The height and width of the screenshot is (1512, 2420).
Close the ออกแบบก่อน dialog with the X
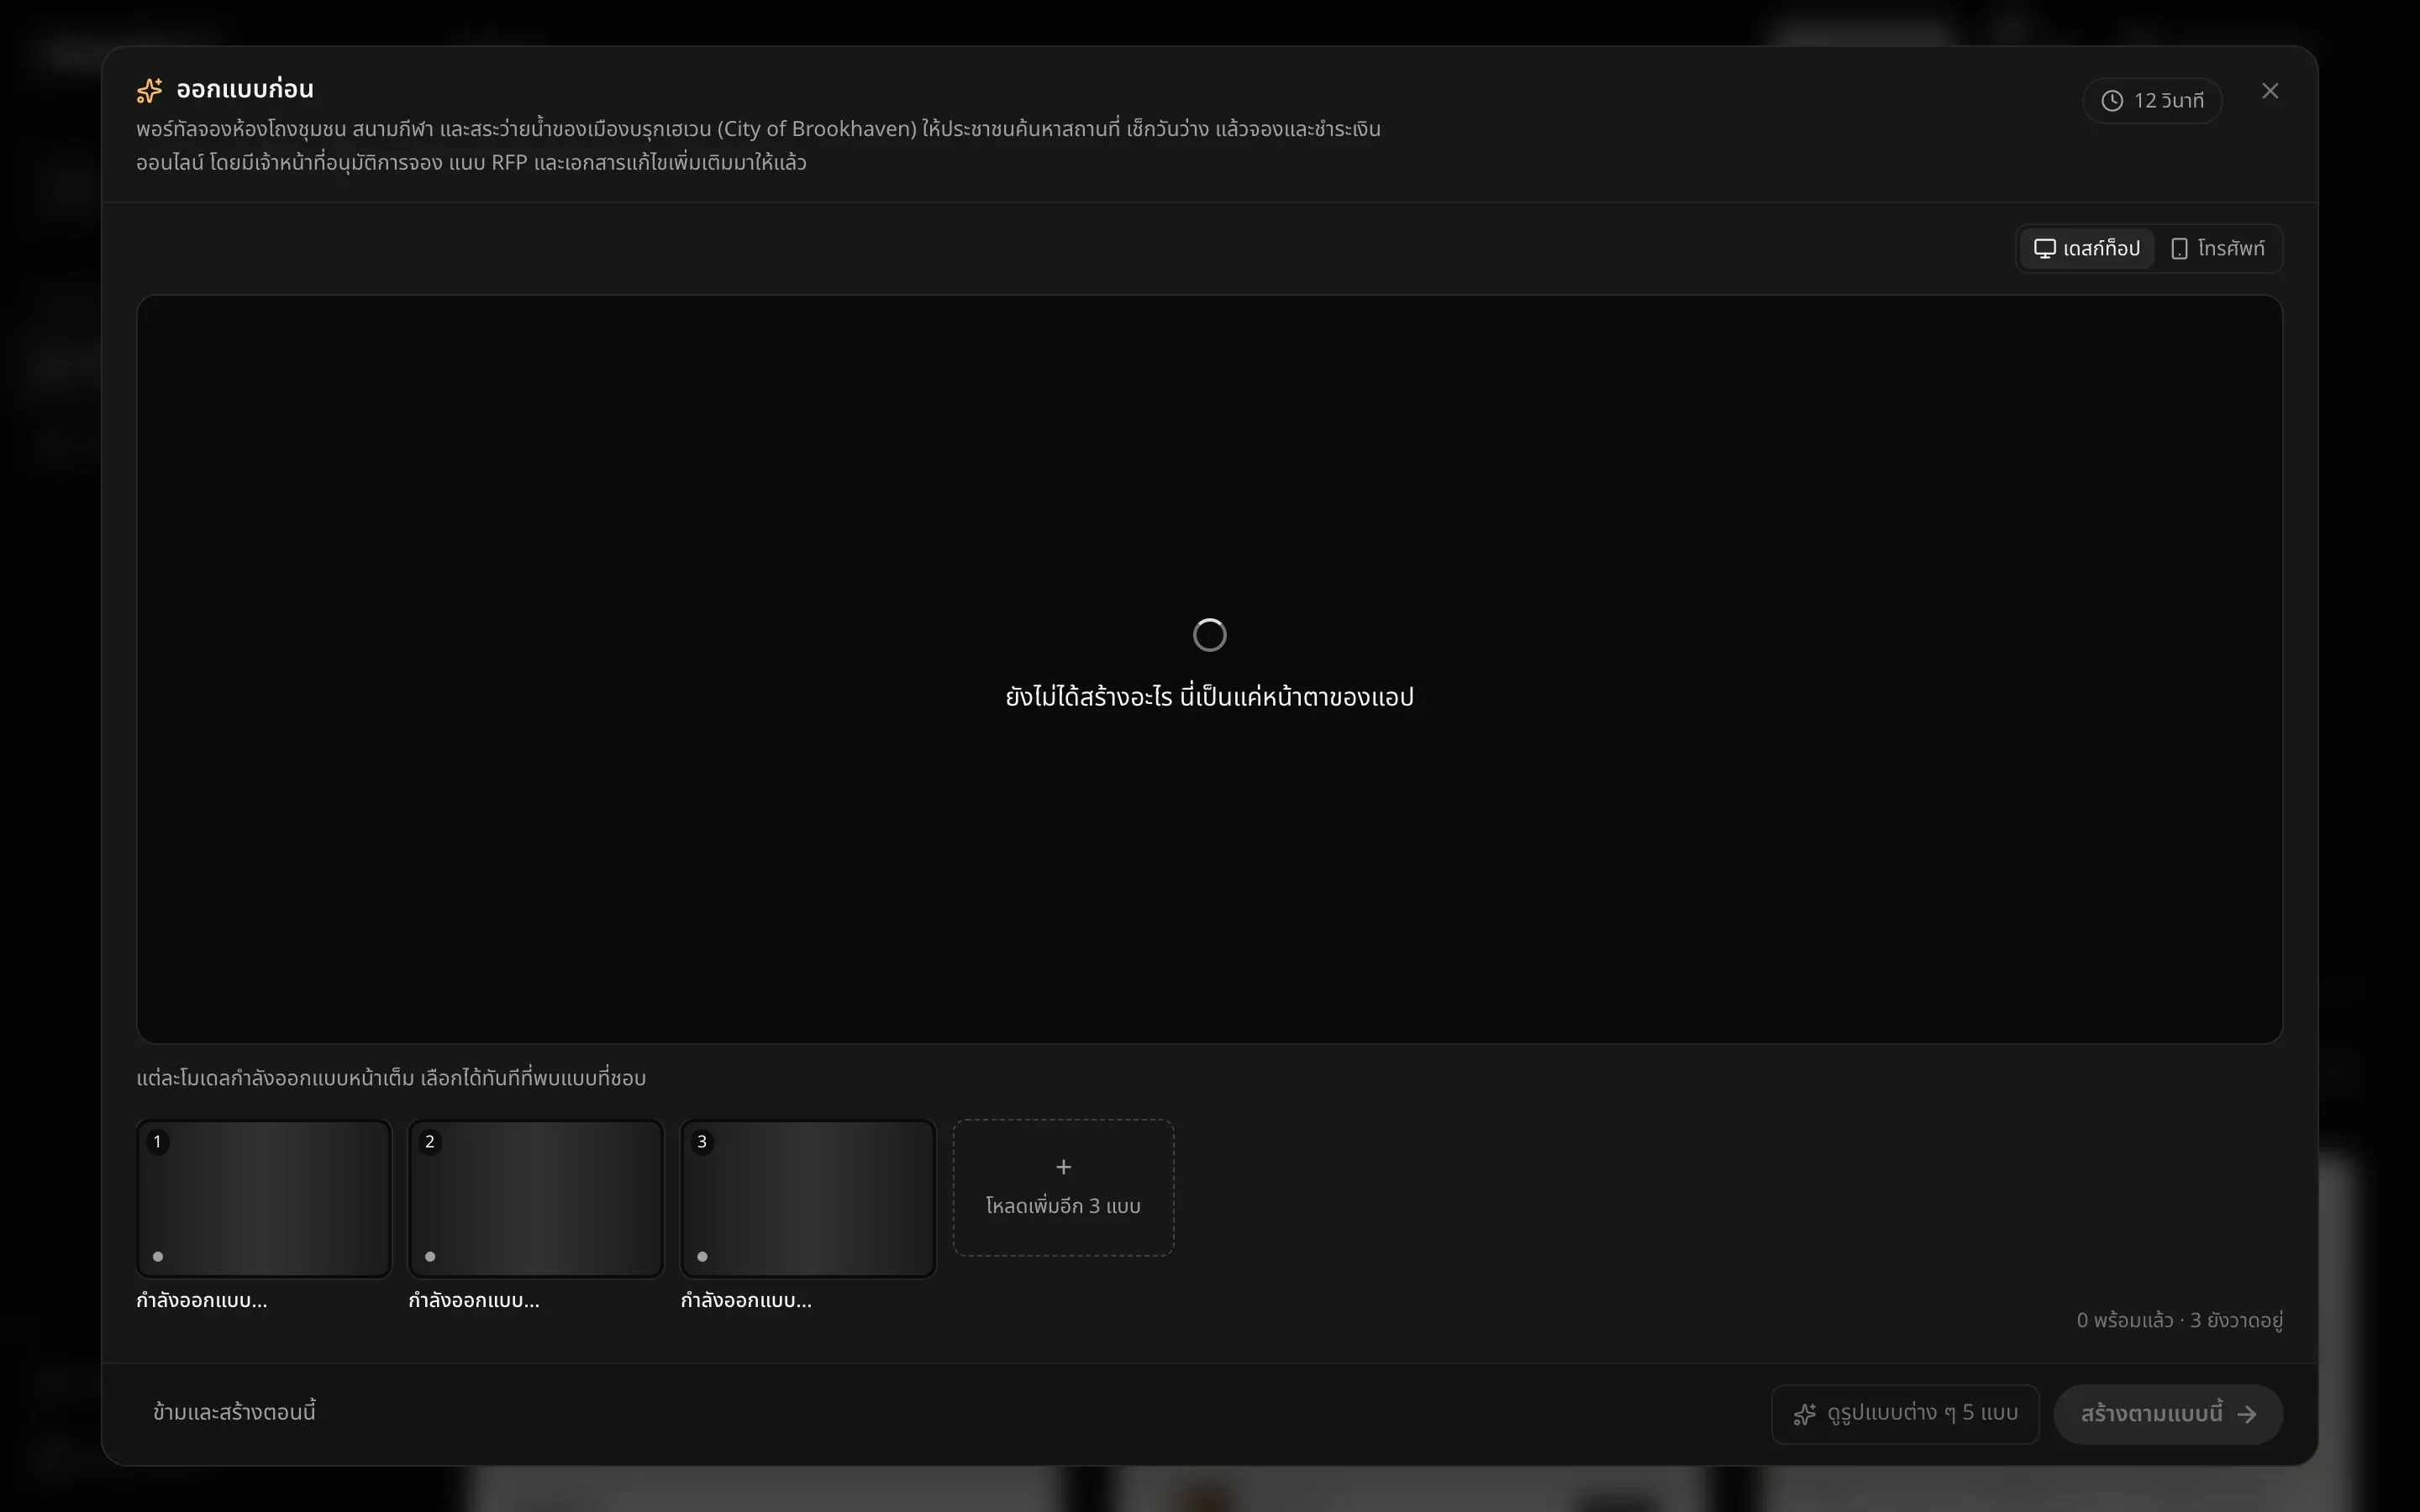(x=2270, y=91)
